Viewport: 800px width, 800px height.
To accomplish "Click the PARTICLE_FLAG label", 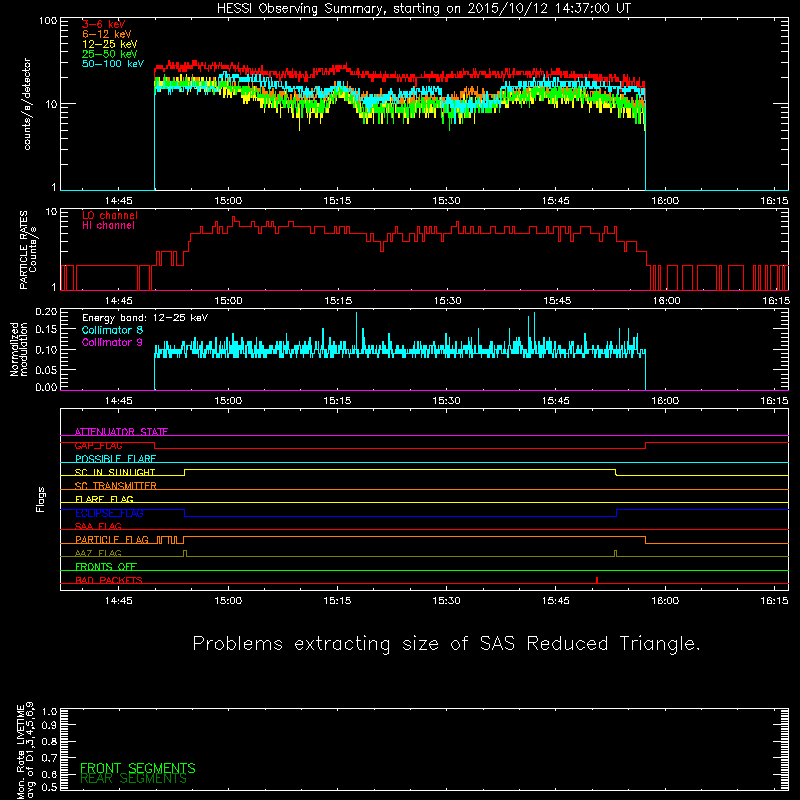I will 112,540.
